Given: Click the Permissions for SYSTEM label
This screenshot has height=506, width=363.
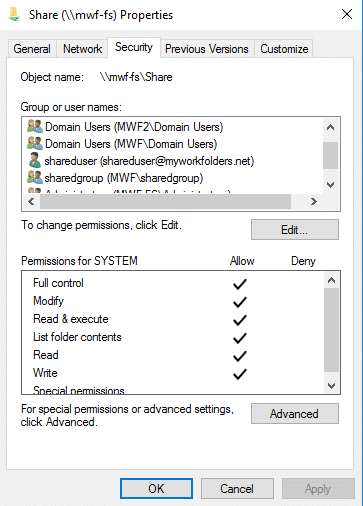Looking at the screenshot, I should coord(79,261).
